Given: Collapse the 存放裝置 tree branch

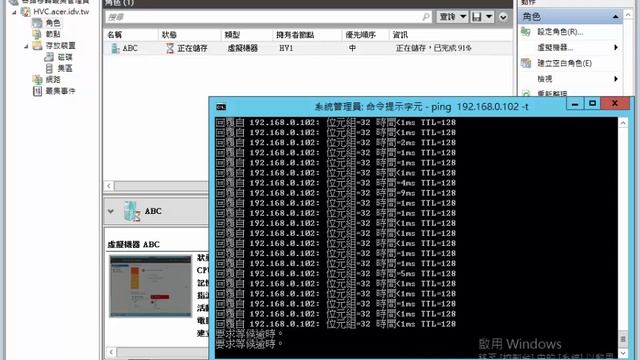Looking at the screenshot, I should tap(26, 46).
